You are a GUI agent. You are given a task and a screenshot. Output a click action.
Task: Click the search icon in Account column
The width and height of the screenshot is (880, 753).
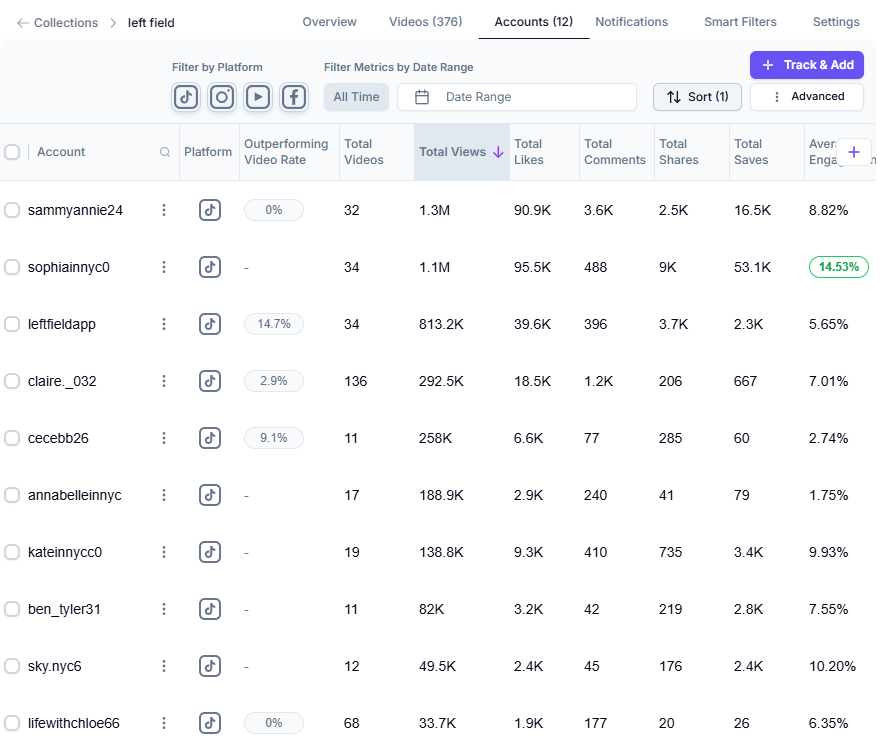[165, 152]
